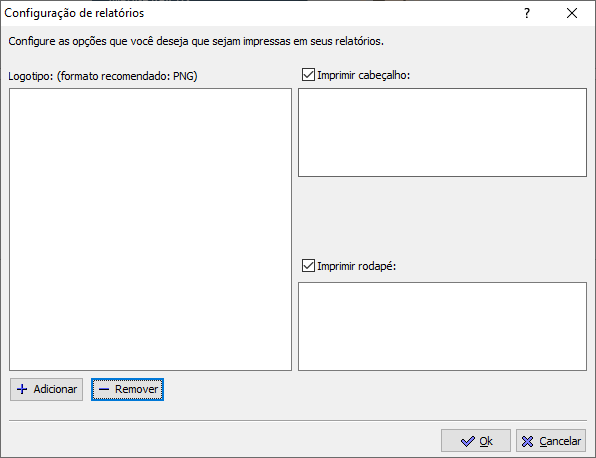The width and height of the screenshot is (596, 458).
Task: Click the Logotipo format label
Action: 103,76
